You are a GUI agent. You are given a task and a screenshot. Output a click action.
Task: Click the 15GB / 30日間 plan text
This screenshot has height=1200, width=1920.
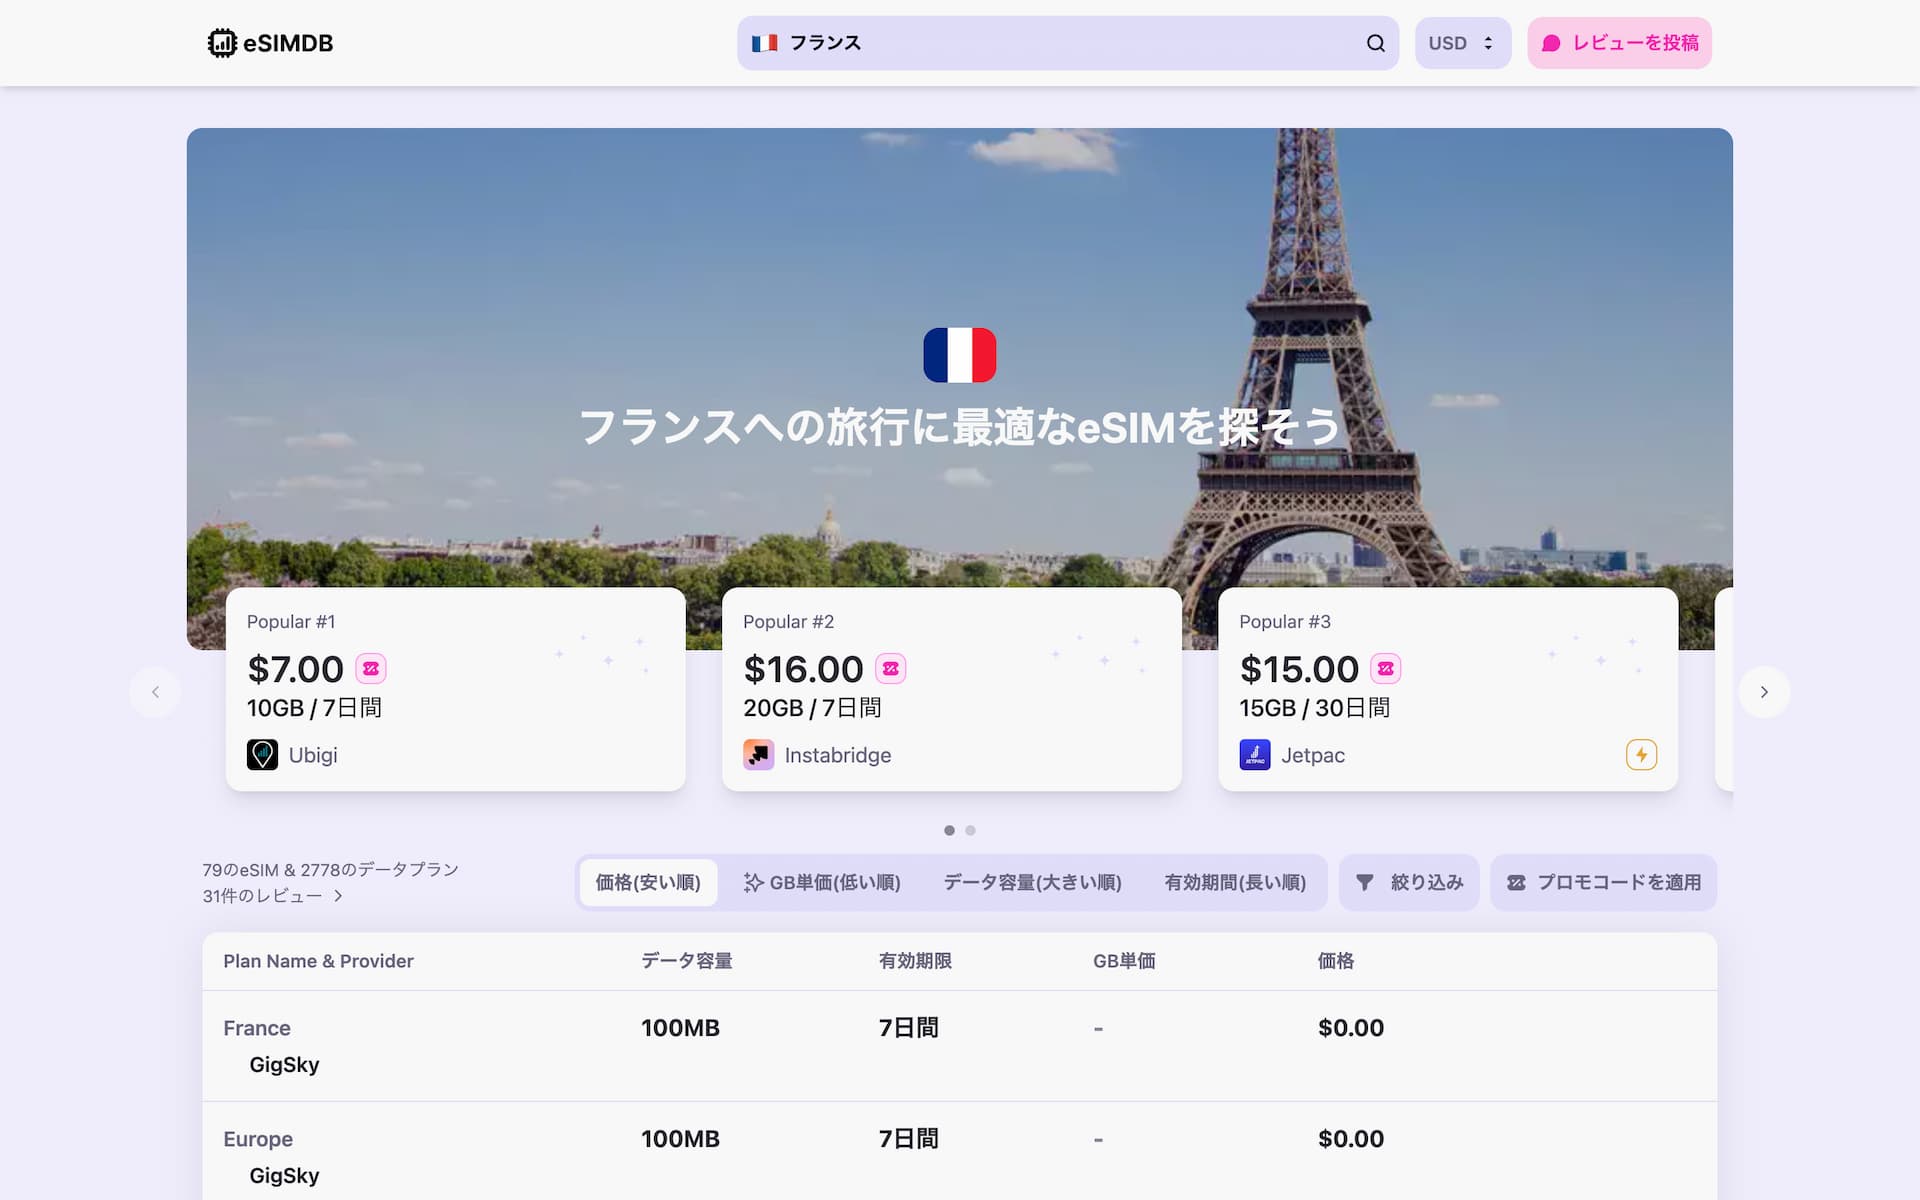tap(1314, 708)
